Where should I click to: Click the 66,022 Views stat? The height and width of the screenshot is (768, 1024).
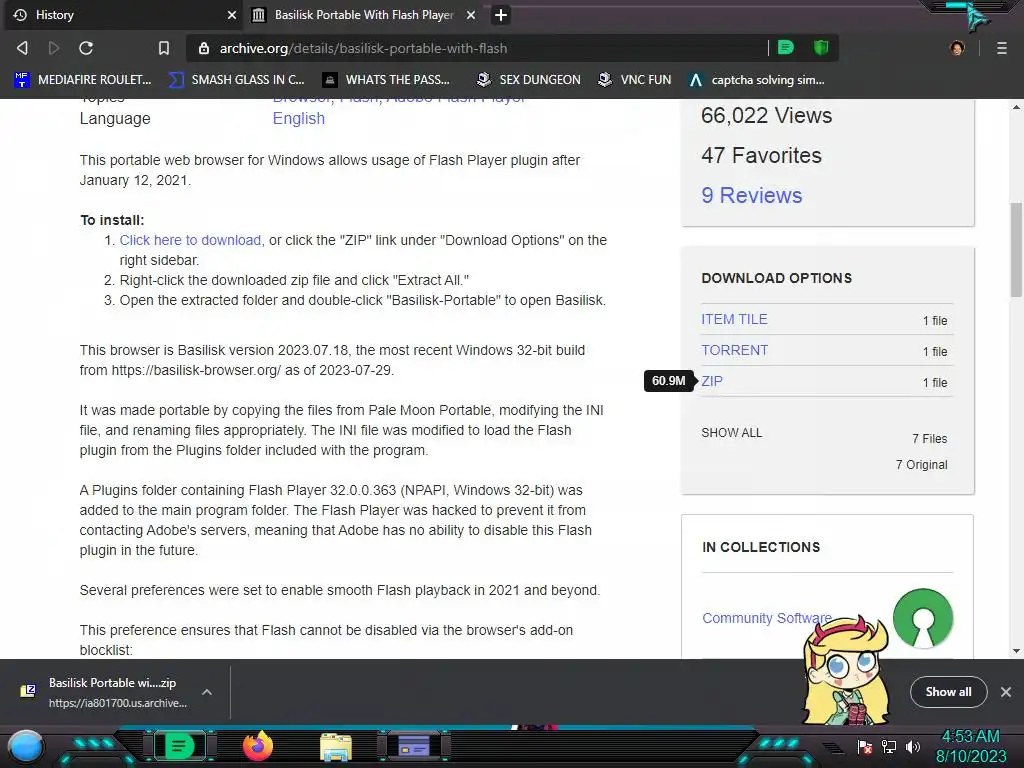click(x=766, y=116)
